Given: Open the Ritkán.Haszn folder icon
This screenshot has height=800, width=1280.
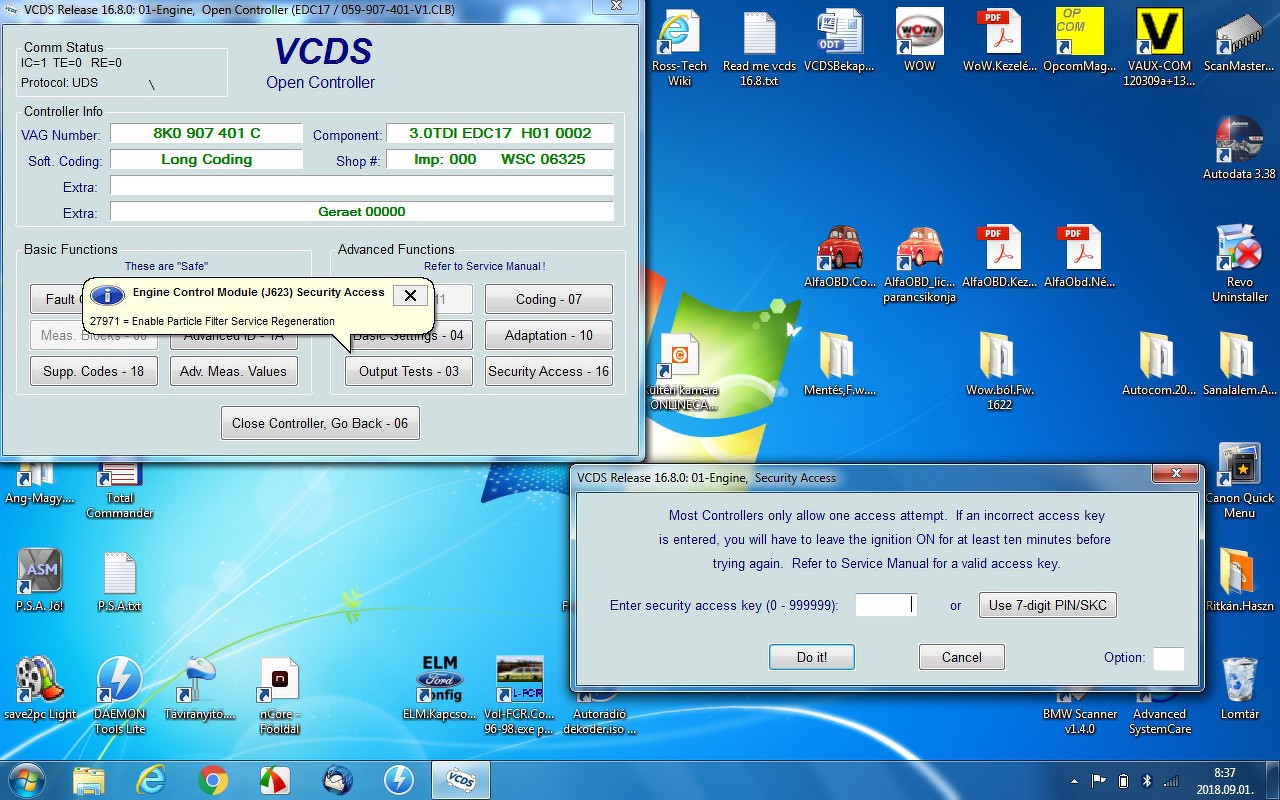Looking at the screenshot, I should (1239, 580).
